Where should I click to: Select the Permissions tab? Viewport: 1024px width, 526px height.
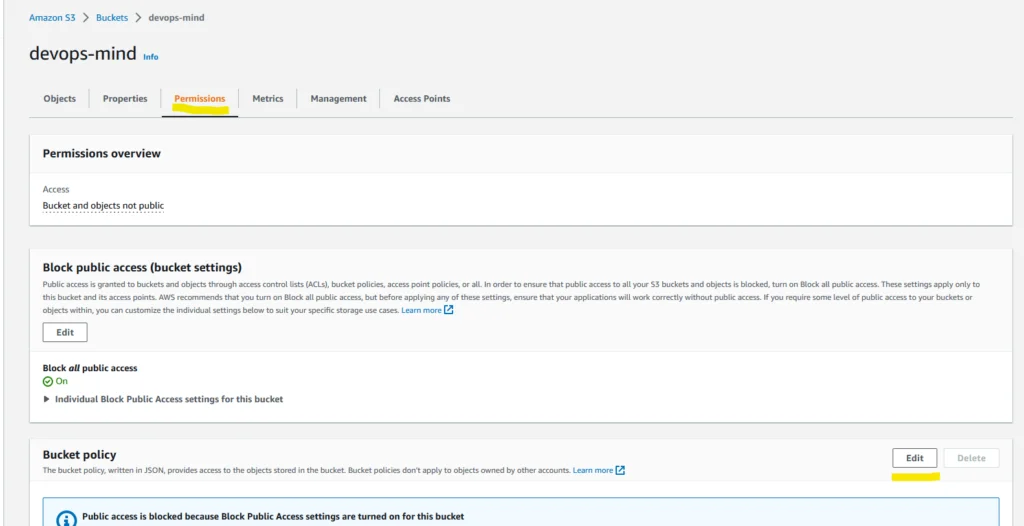pyautogui.click(x=200, y=99)
